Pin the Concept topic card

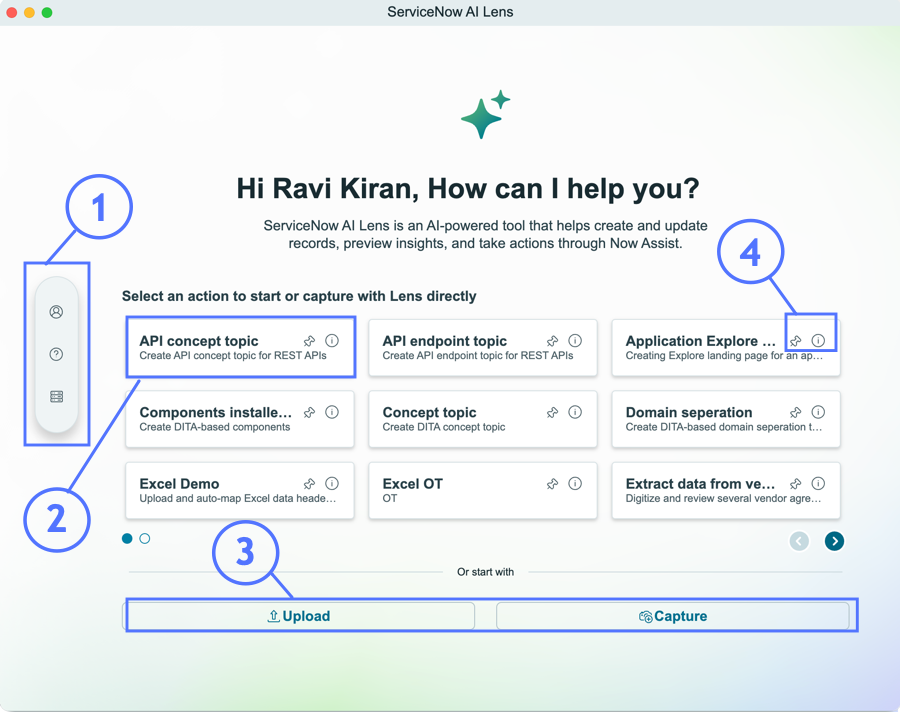coord(552,412)
